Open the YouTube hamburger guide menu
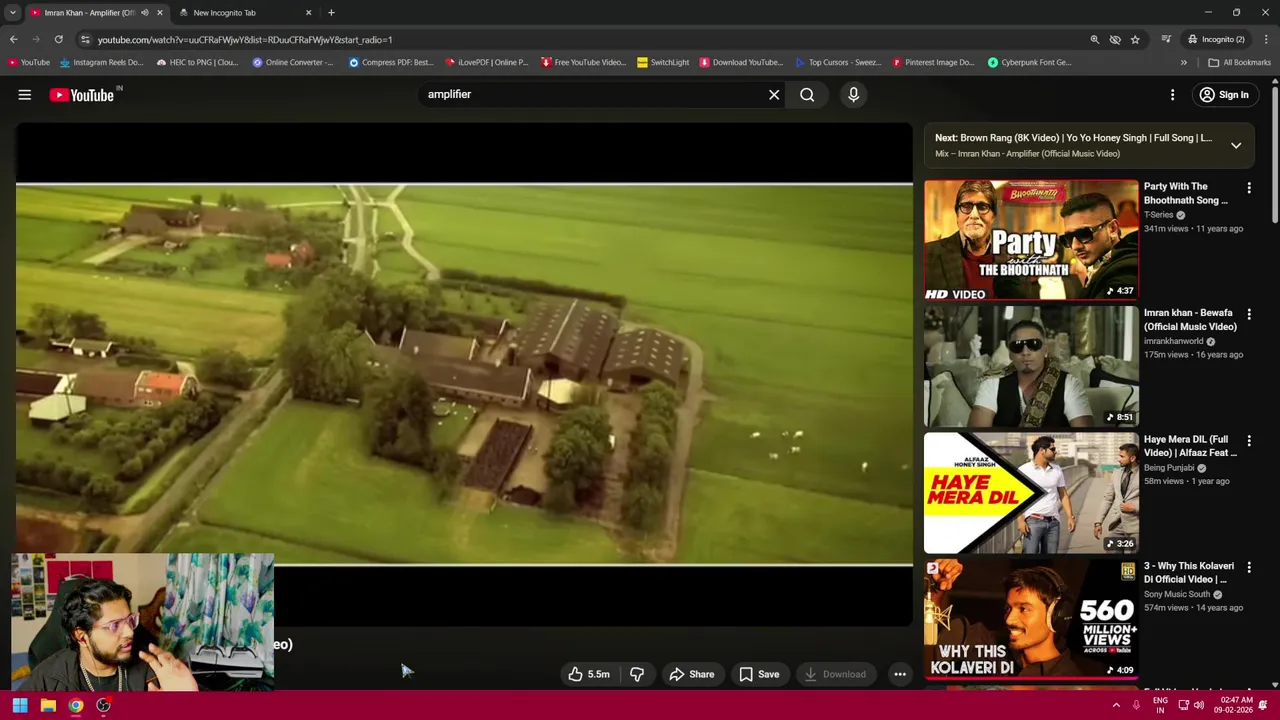Viewport: 1280px width, 720px height. coord(25,95)
